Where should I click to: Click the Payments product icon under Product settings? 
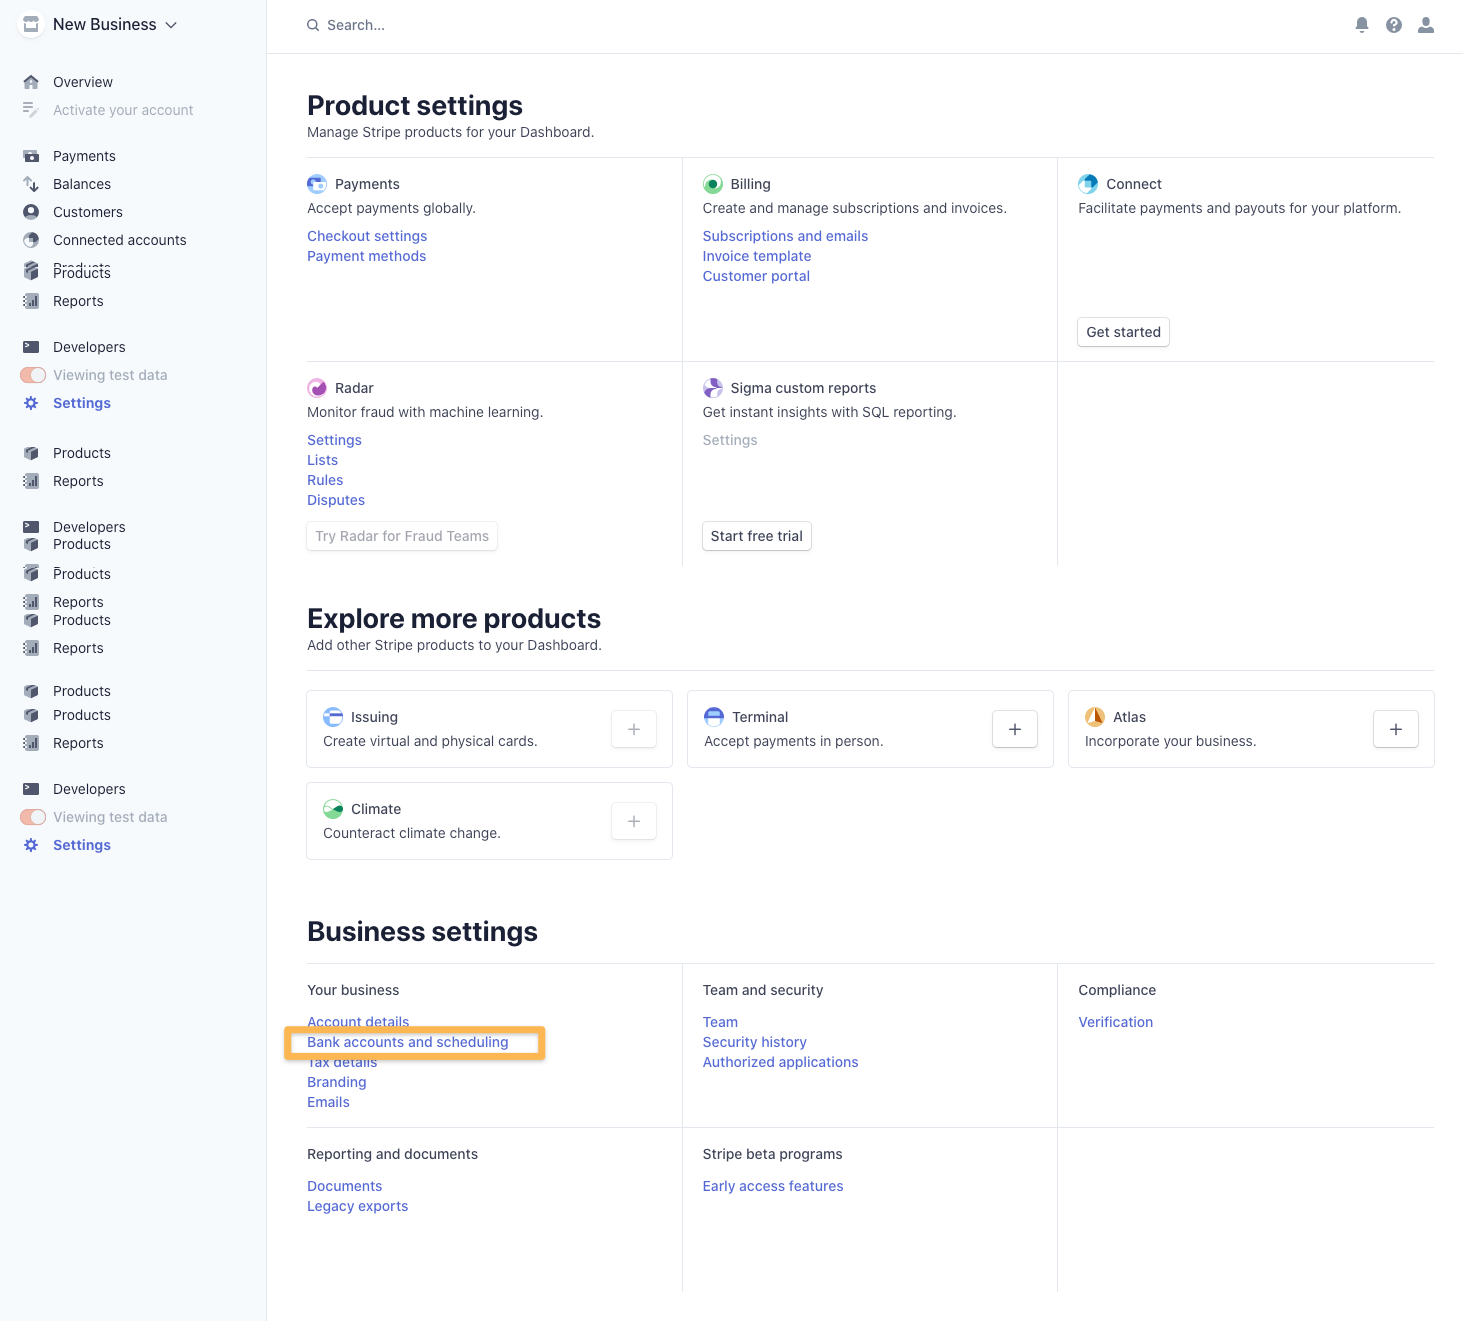pyautogui.click(x=317, y=184)
